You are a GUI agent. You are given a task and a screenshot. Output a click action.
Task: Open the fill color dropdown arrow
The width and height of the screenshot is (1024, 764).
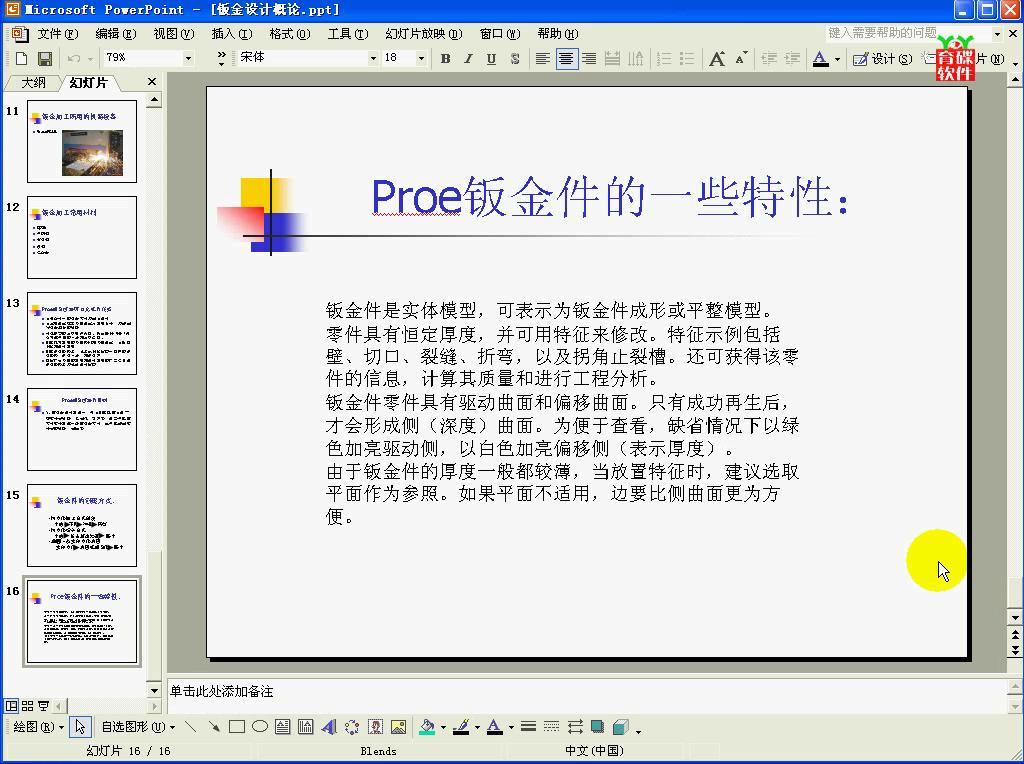point(443,727)
